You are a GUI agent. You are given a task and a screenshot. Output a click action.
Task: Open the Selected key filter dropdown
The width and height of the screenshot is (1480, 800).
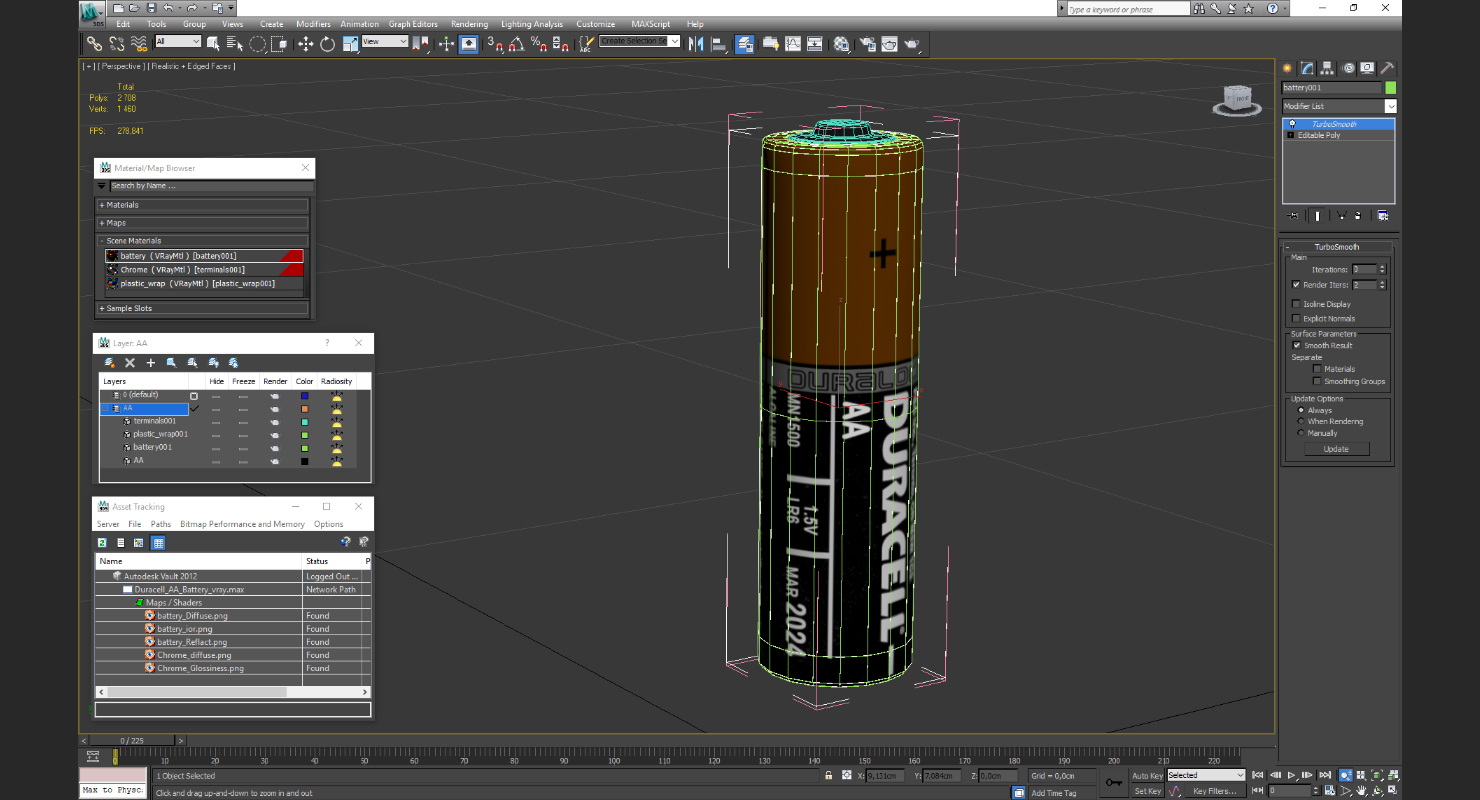click(1205, 775)
